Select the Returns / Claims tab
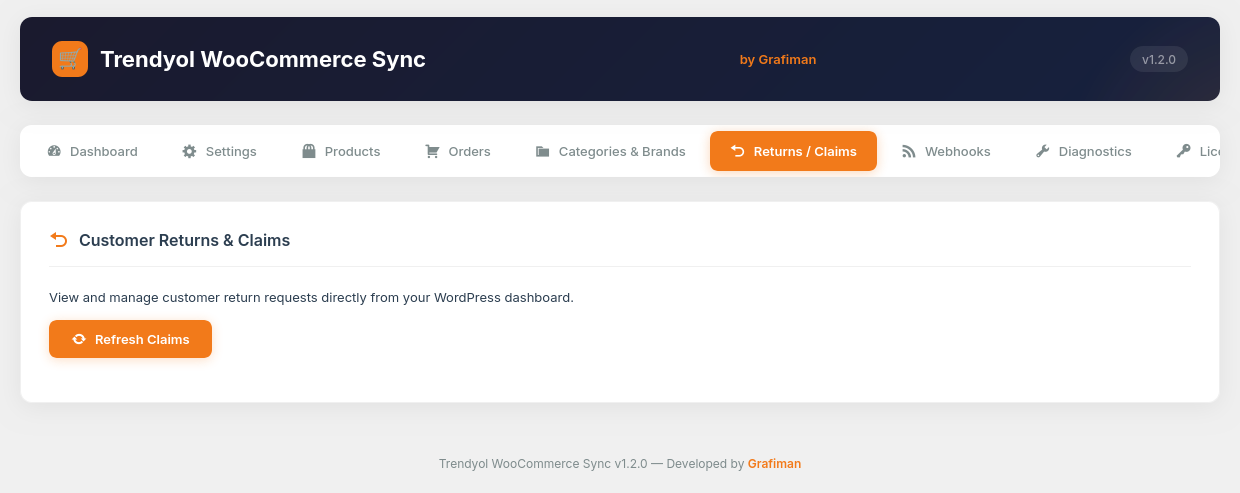Screen dimensions: 1240x493 pos(793,151)
